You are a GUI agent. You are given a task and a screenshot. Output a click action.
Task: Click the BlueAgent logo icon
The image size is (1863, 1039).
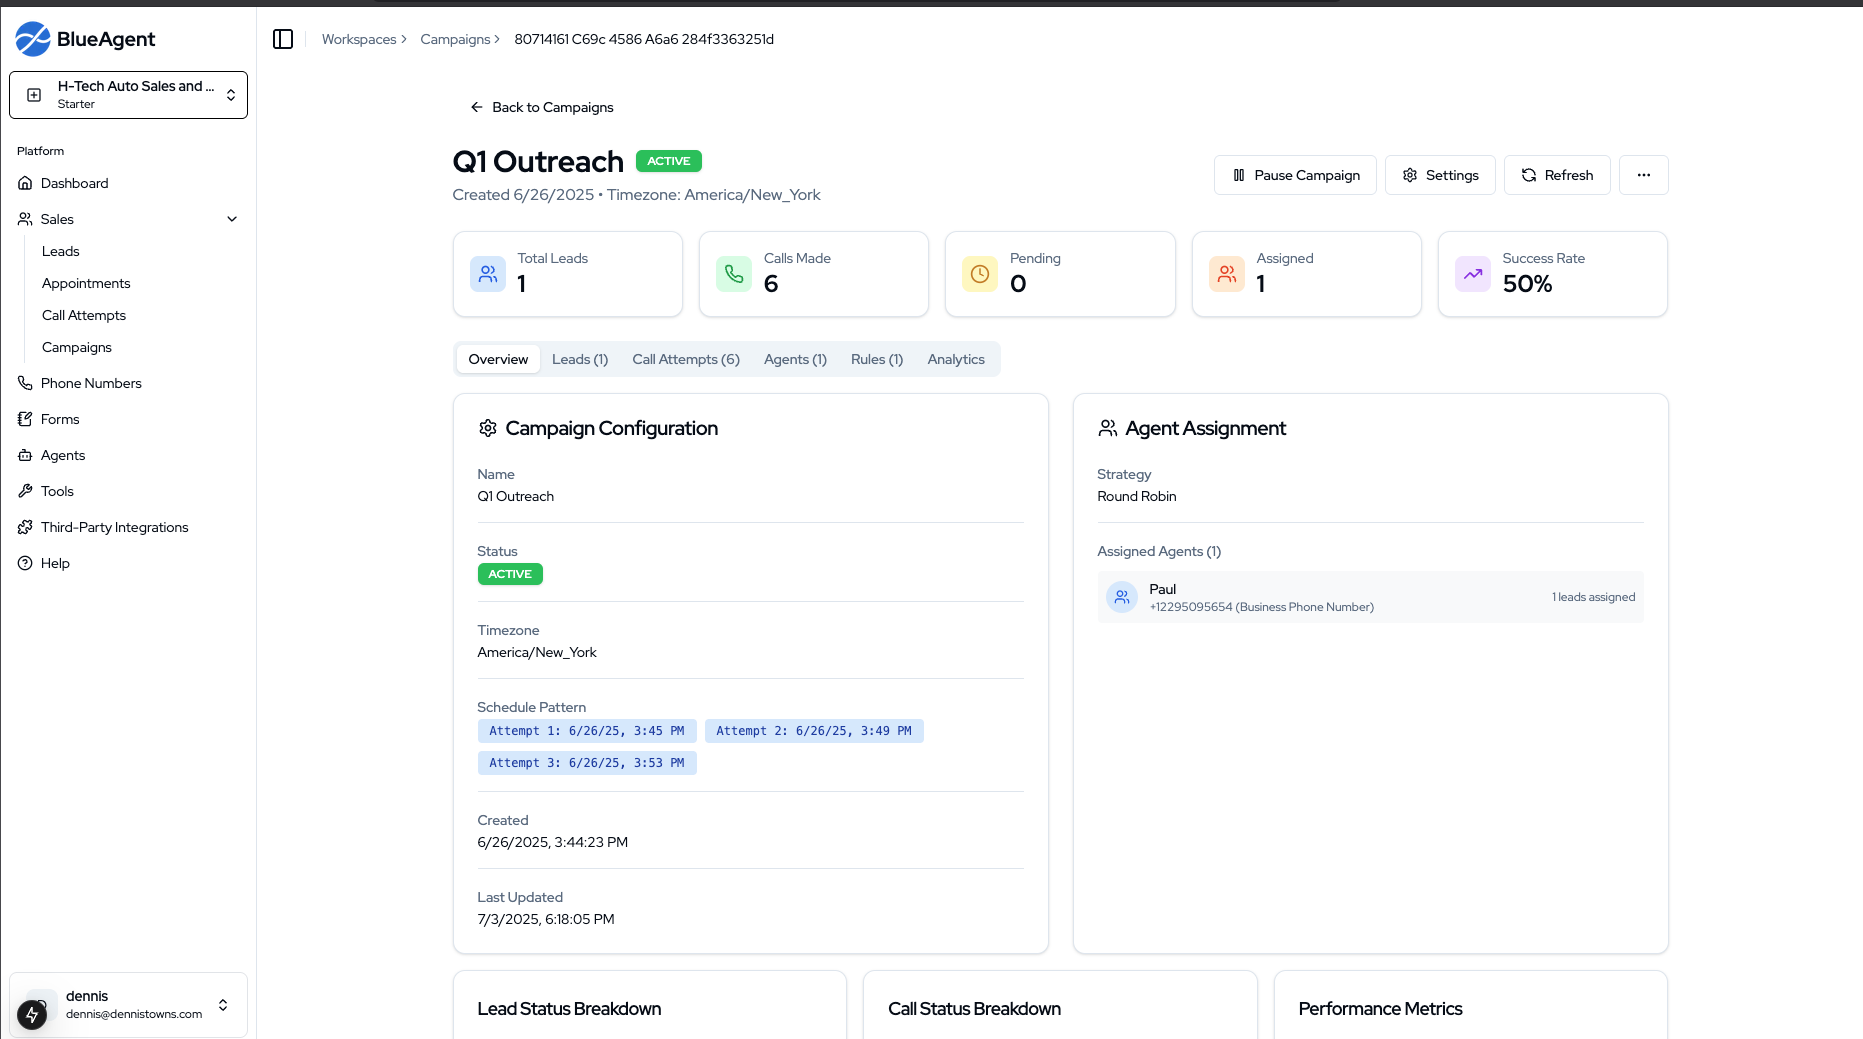click(x=33, y=39)
